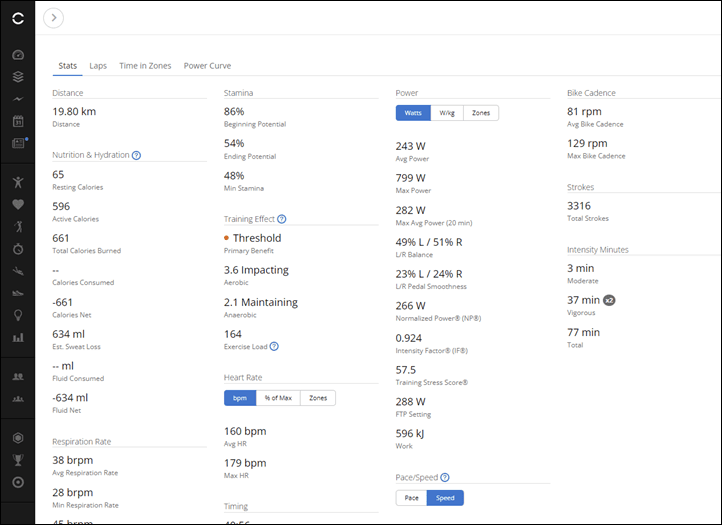
Task: Click the 661 Total Calories Burned value
Action: [x=61, y=238]
